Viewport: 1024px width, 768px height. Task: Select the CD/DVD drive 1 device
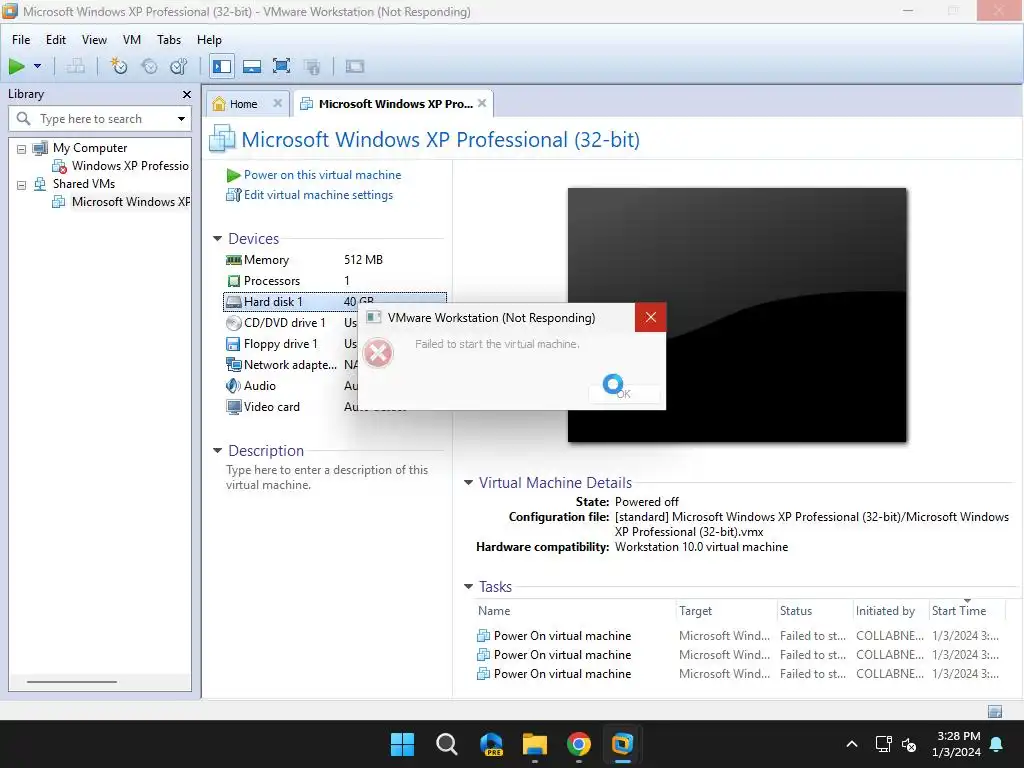pyautogui.click(x=292, y=323)
